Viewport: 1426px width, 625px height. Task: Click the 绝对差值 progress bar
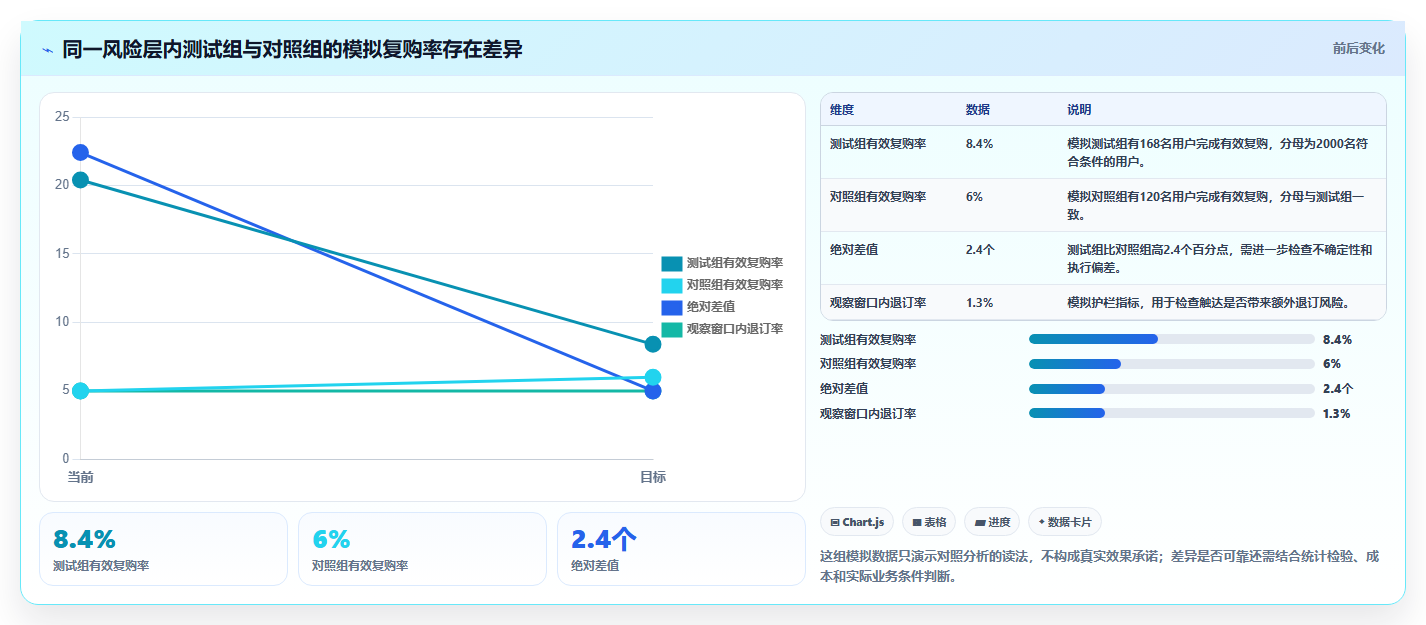(x=1171, y=389)
